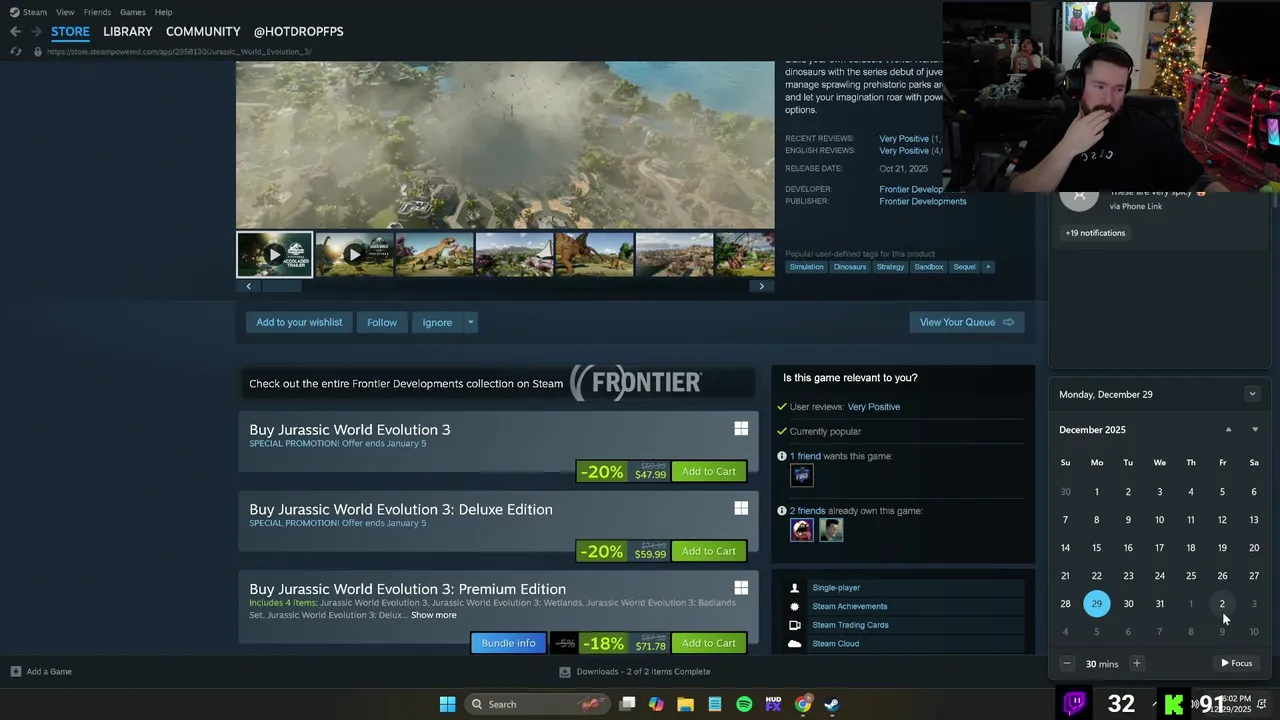Go back with the Steam back arrow
1280x720 pixels.
[15, 32]
